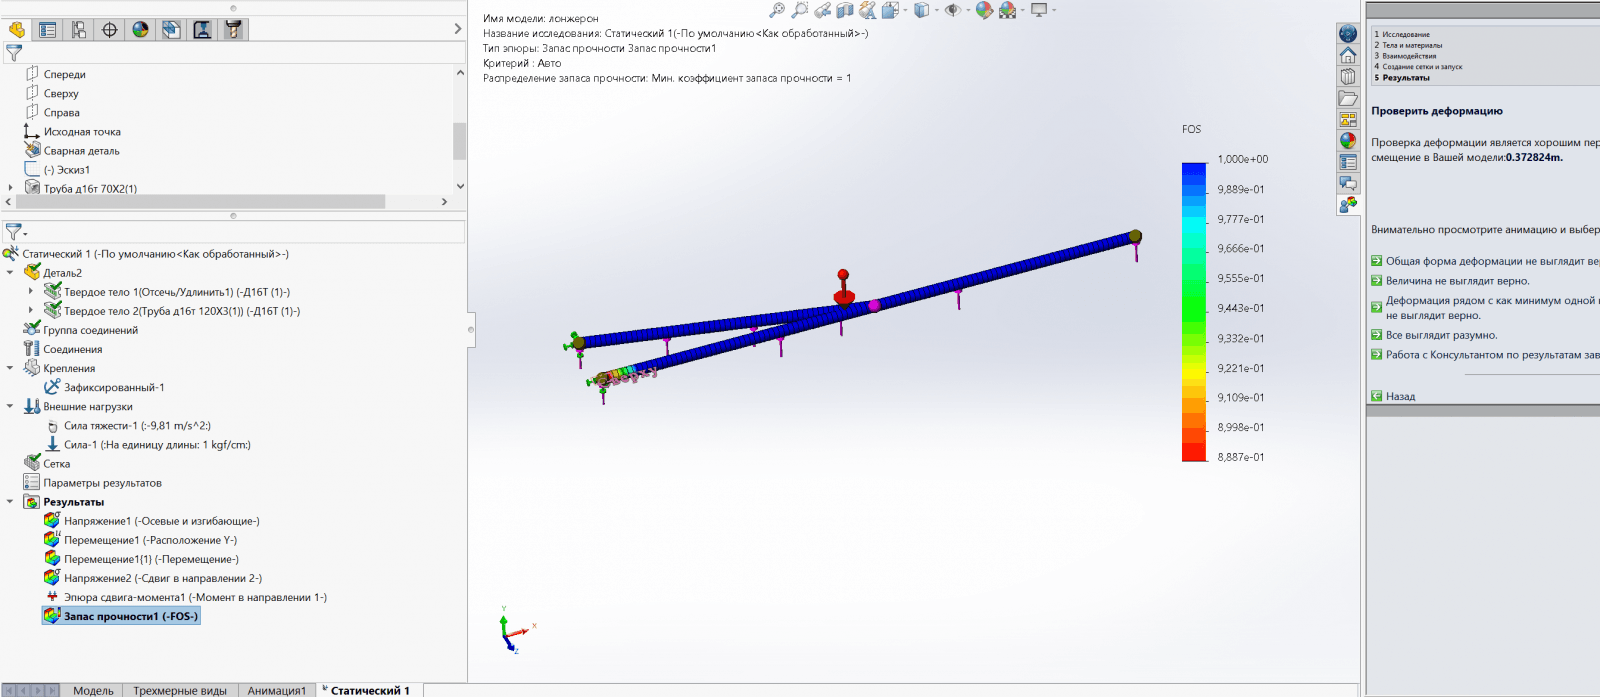Click the red band of the FOS legend

(x=1194, y=450)
